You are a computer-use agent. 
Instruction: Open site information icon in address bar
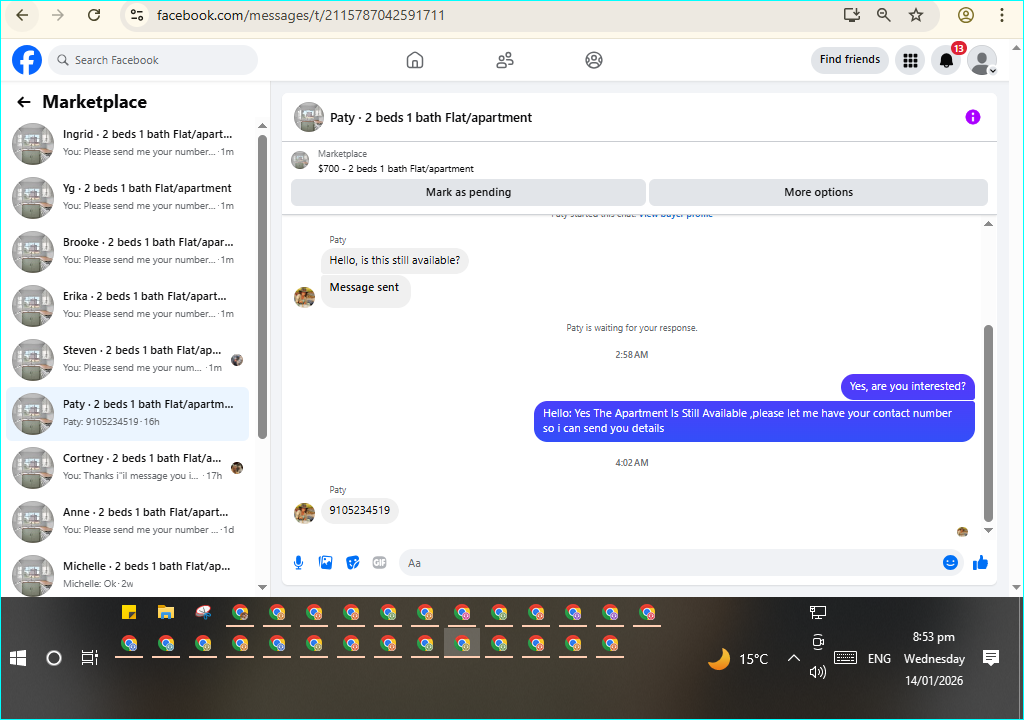click(x=136, y=15)
